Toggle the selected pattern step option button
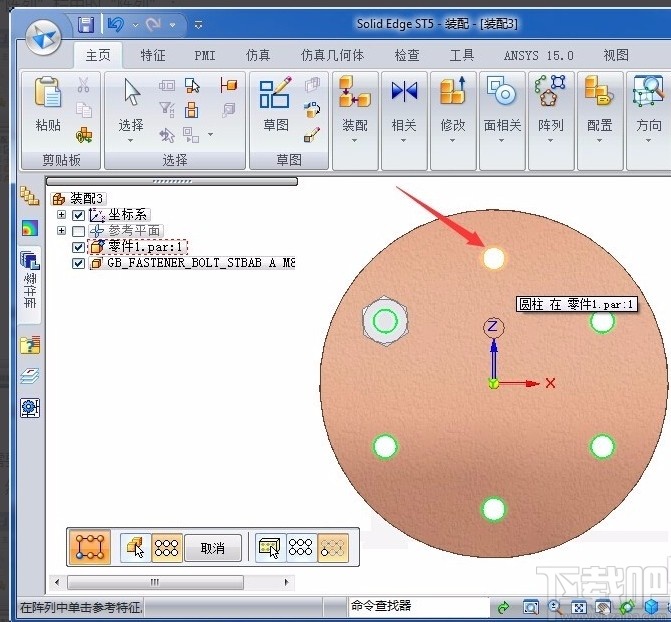 pos(167,547)
